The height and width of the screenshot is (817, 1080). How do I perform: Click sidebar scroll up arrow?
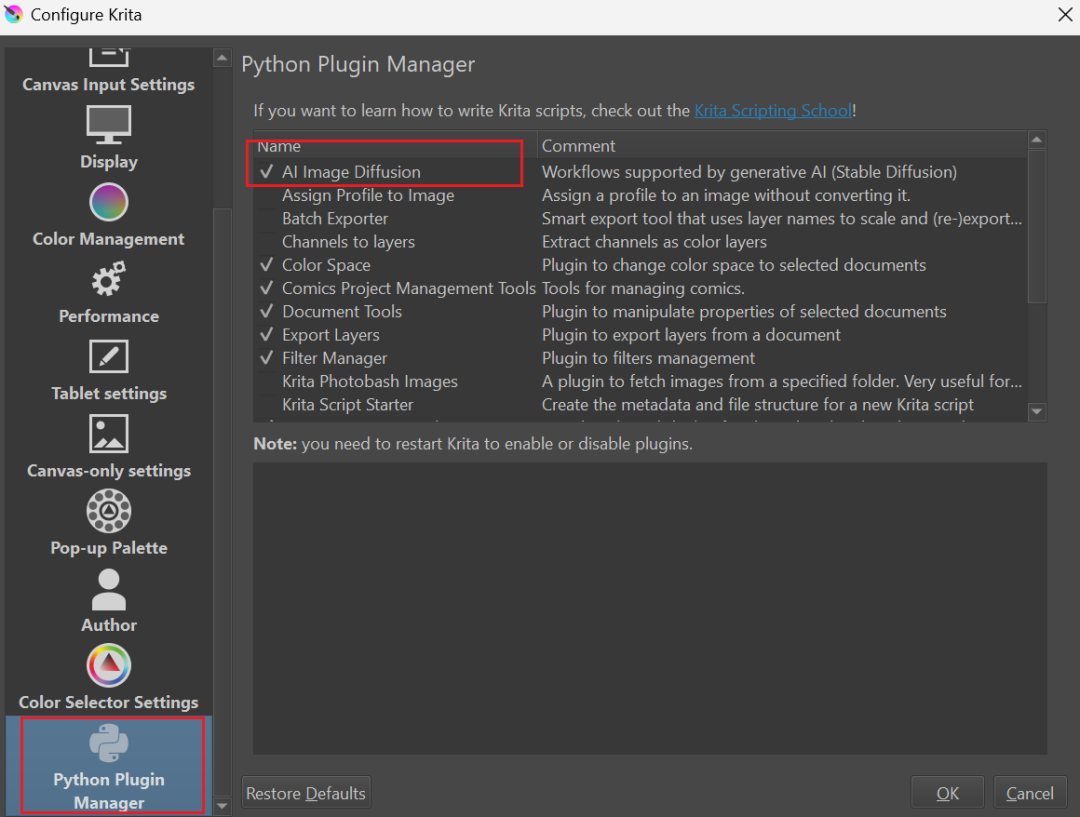click(222, 58)
